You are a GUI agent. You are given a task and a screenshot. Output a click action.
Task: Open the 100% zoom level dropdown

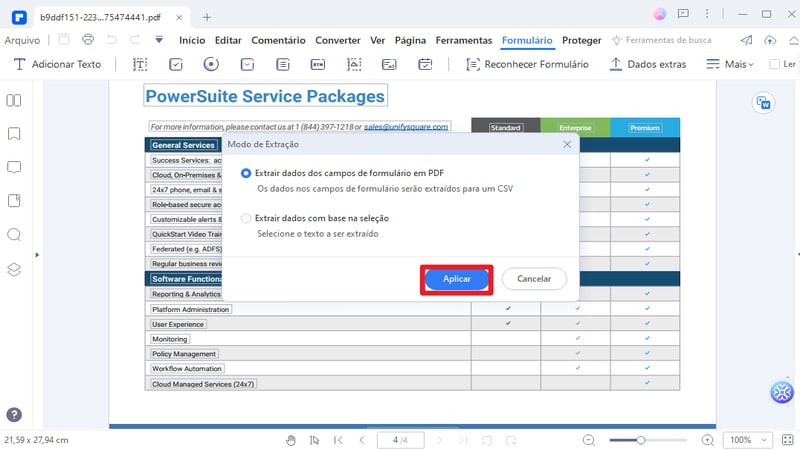pos(747,440)
